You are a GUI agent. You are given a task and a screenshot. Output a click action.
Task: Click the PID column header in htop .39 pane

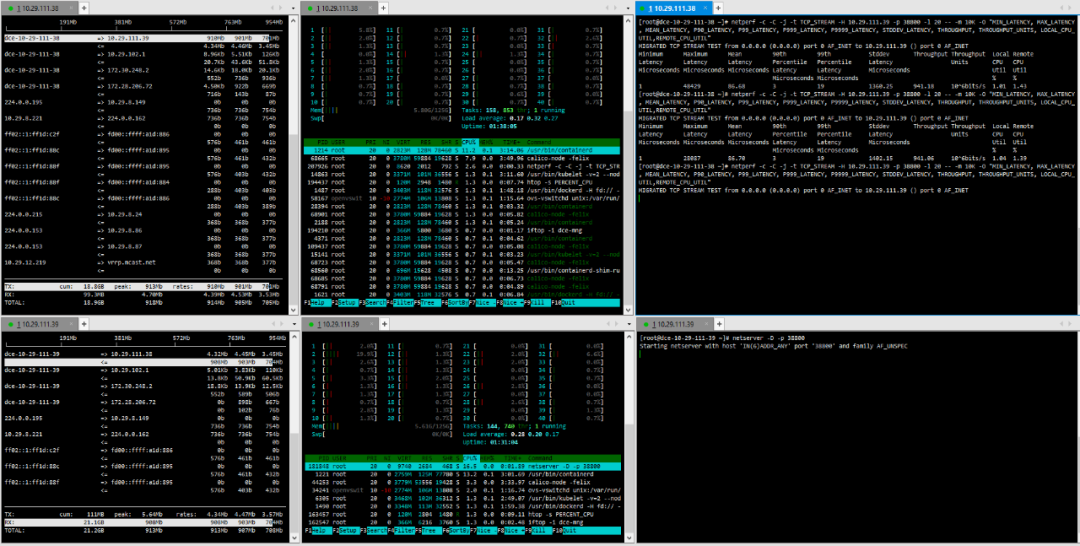[324, 457]
